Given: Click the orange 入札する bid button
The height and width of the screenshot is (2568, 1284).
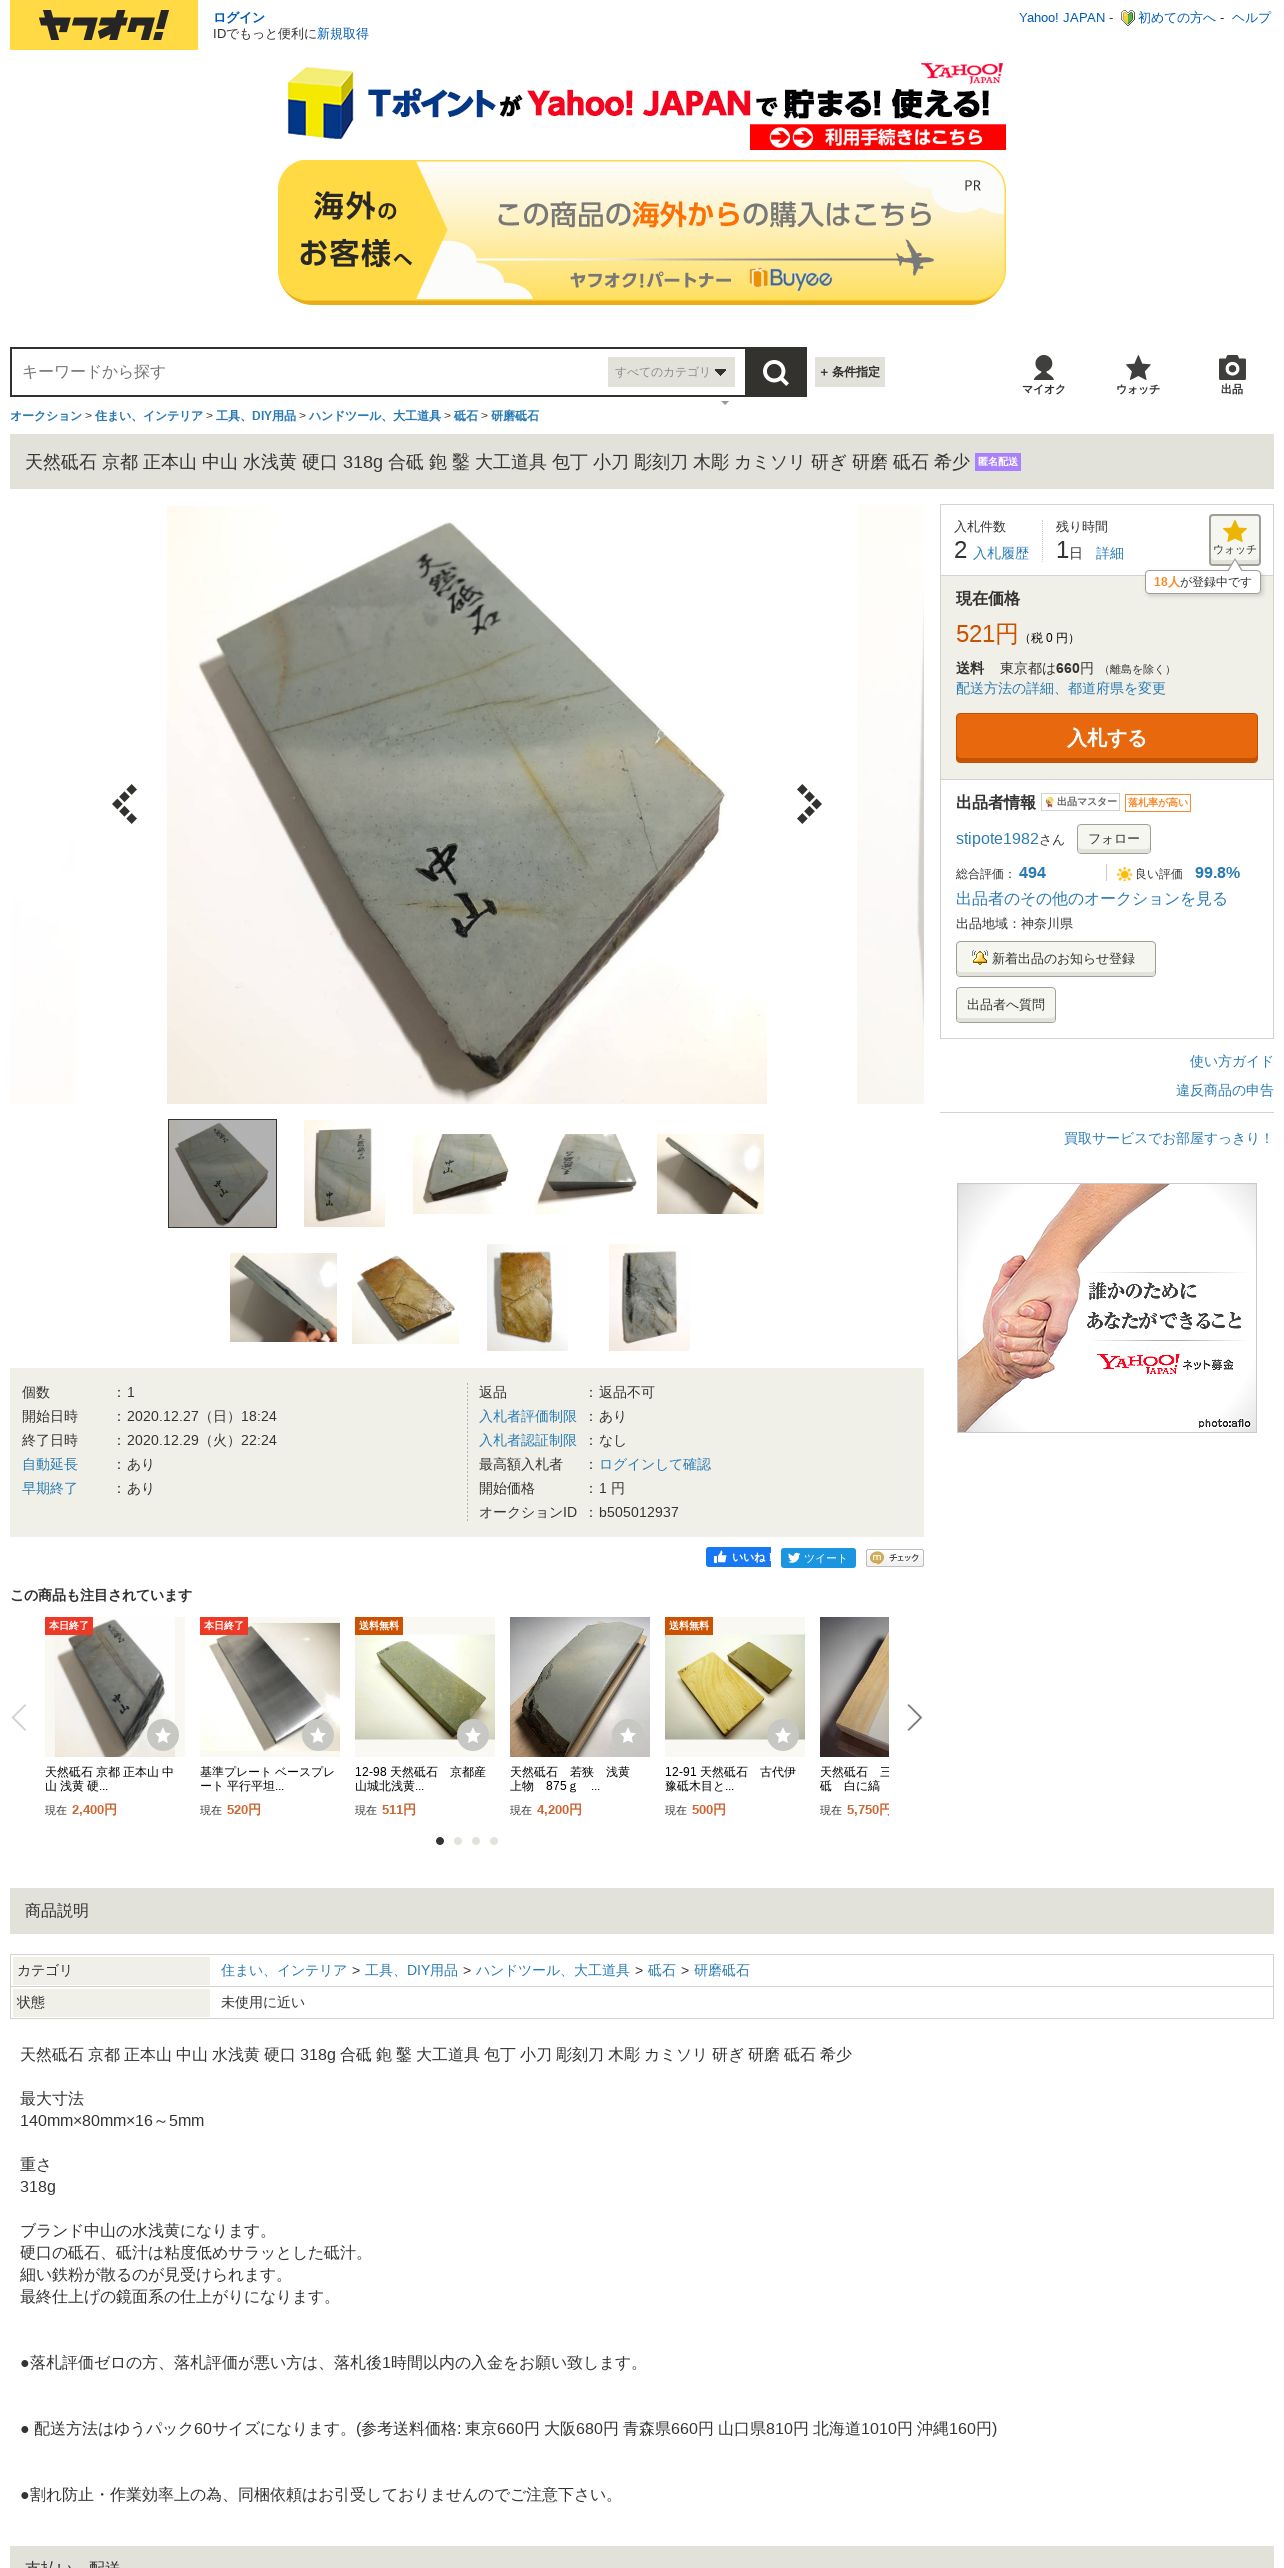Looking at the screenshot, I should pyautogui.click(x=1106, y=738).
